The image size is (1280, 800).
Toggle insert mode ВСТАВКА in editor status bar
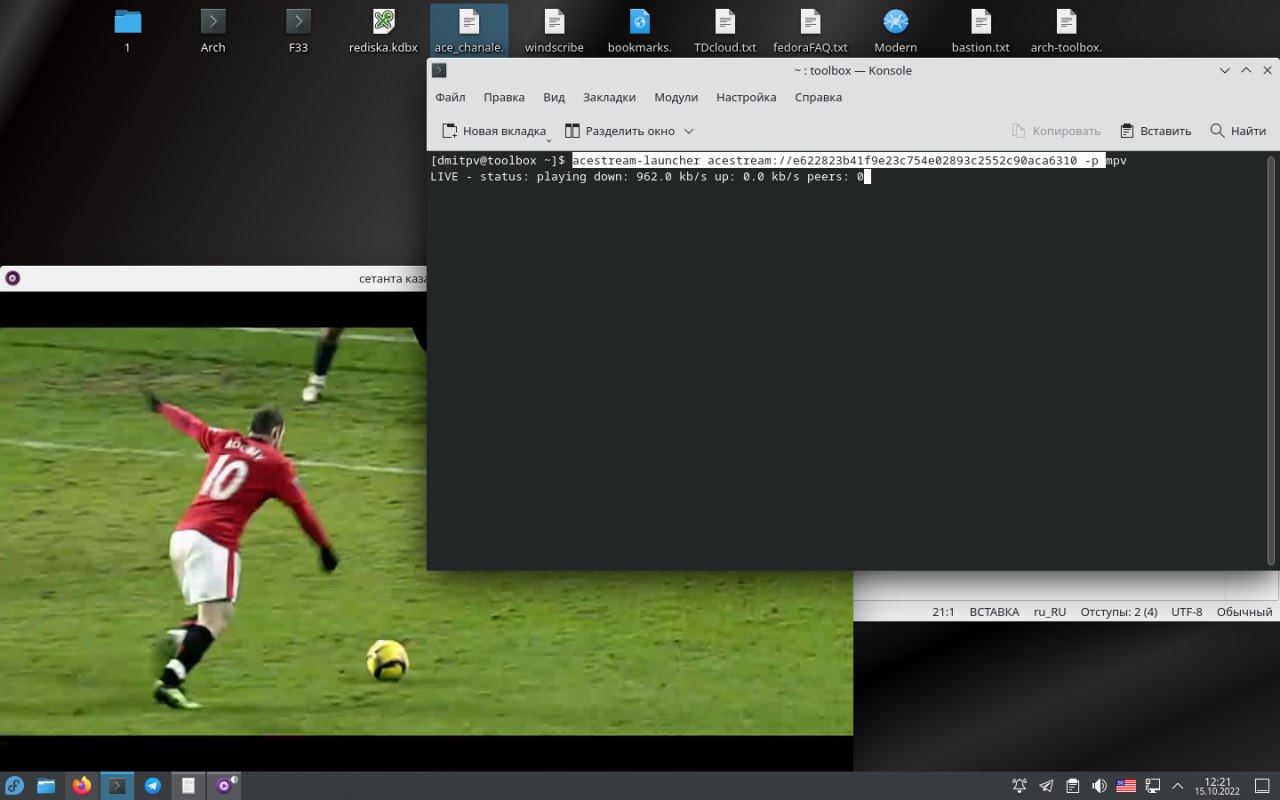pos(994,612)
